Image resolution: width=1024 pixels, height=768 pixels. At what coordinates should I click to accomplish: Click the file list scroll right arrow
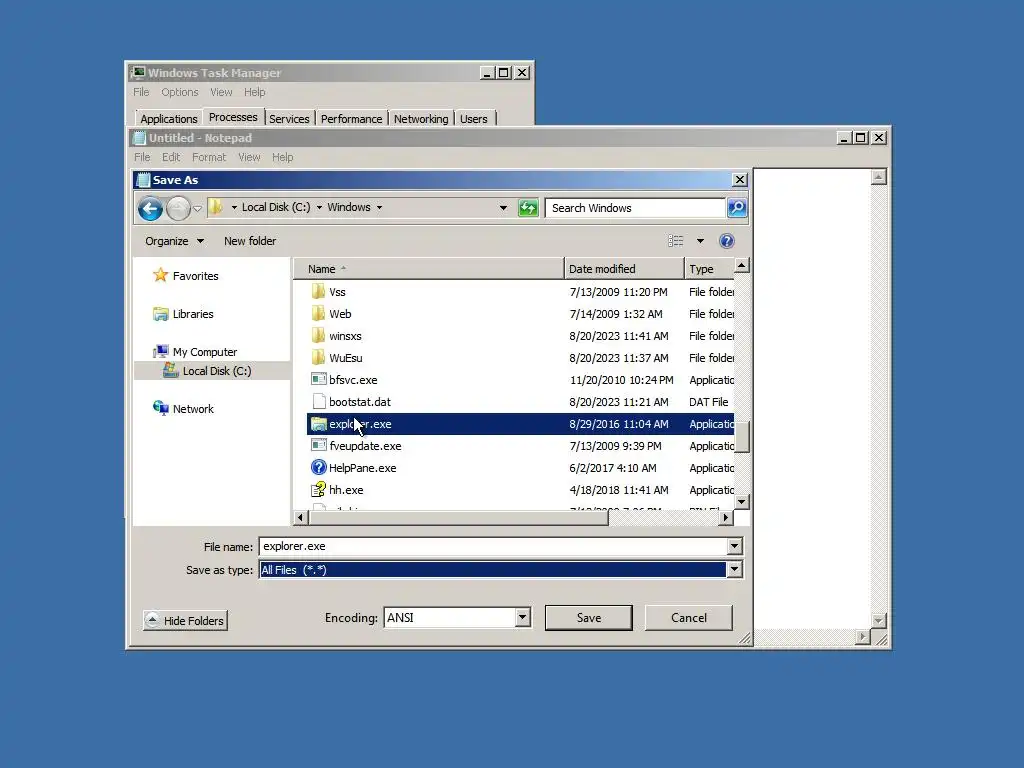726,517
